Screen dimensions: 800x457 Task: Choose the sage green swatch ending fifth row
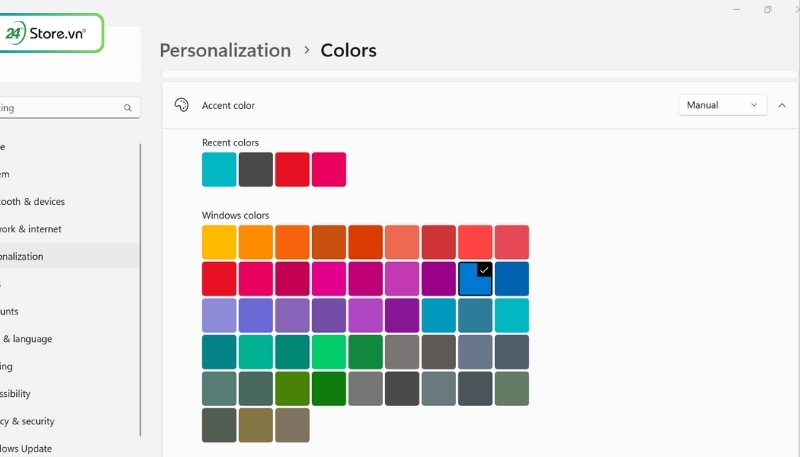(x=512, y=389)
